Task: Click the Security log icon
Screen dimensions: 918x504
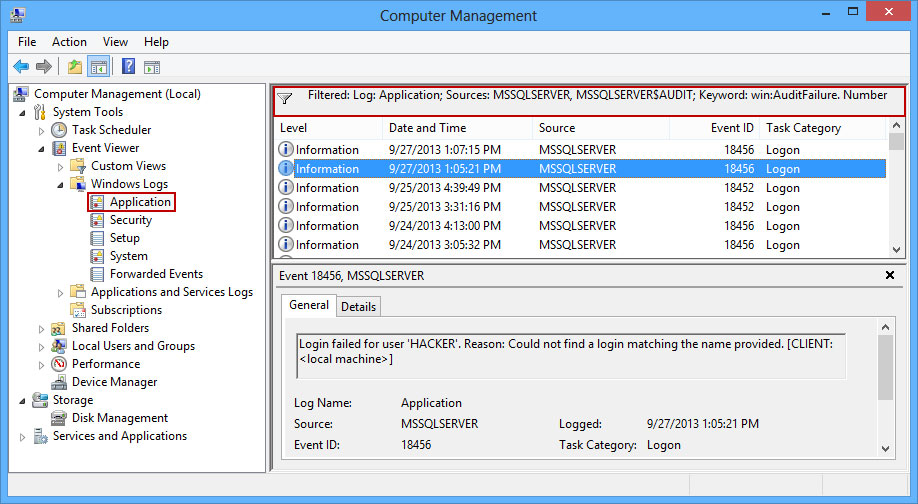Action: click(x=97, y=220)
